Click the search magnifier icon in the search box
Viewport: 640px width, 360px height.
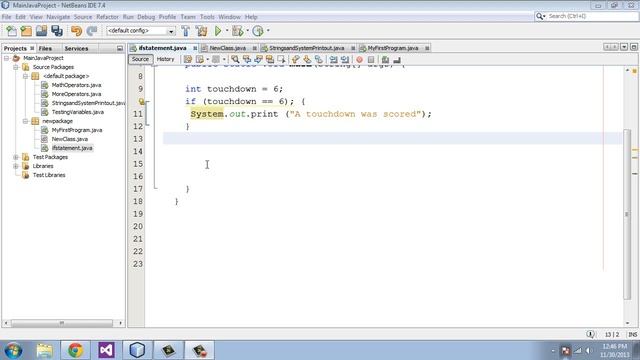(x=540, y=16)
